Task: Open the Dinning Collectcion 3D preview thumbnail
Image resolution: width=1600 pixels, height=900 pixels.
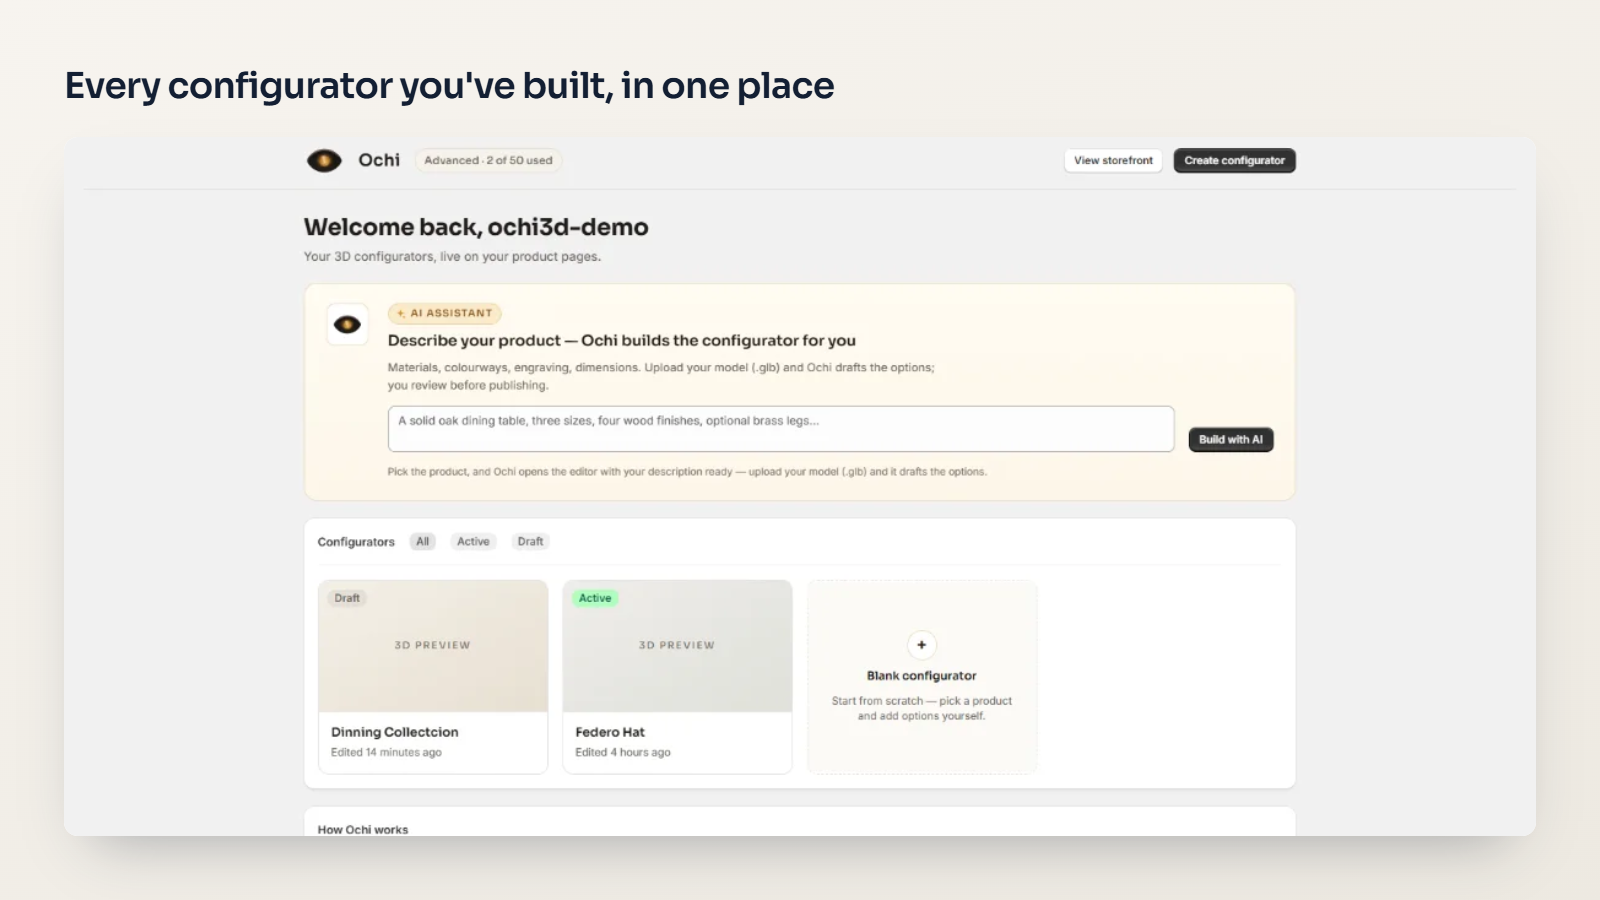Action: pyautogui.click(x=433, y=646)
